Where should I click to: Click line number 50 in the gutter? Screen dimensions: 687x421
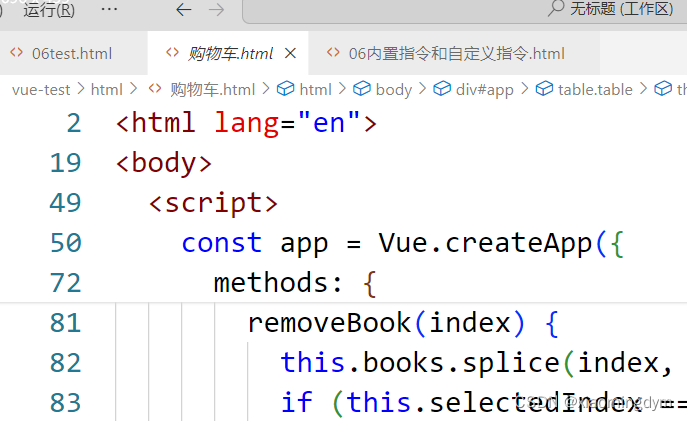point(66,243)
